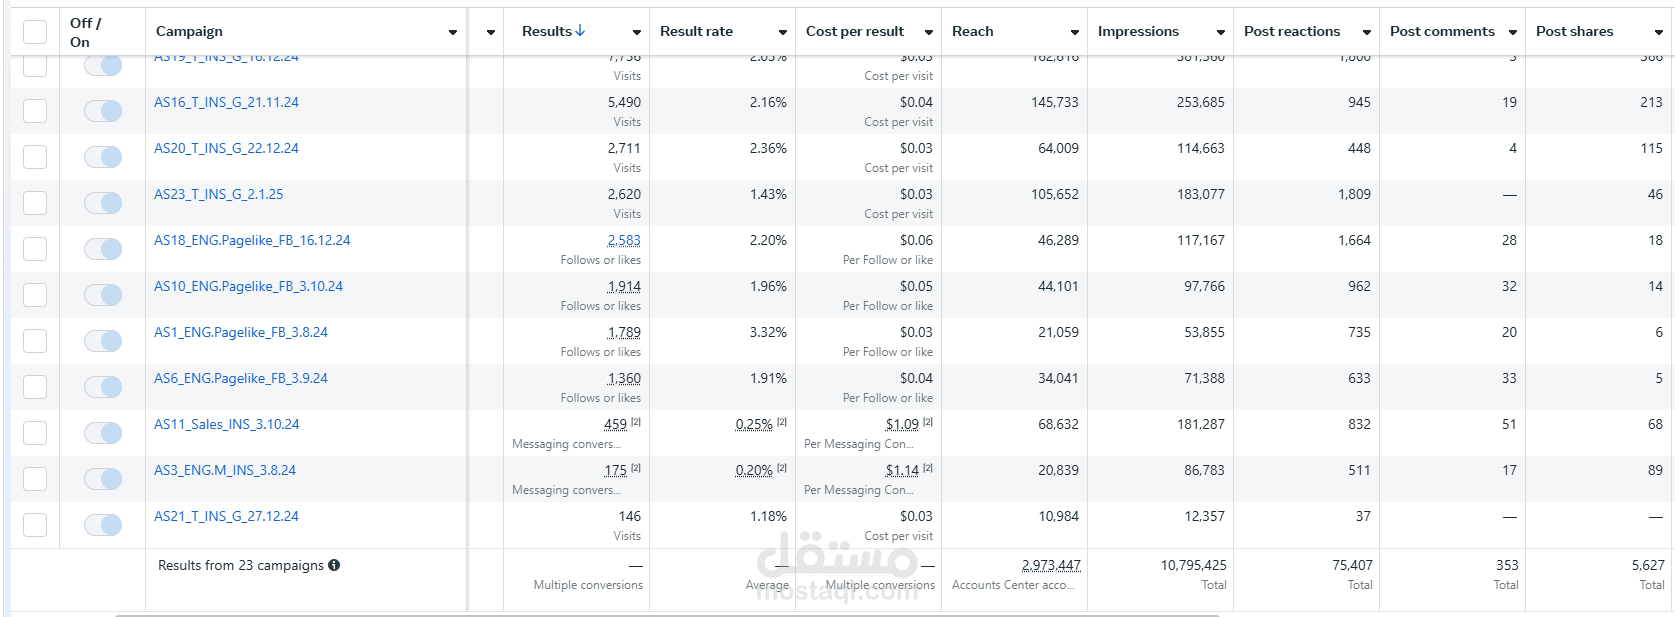Click the 2,973,447 total reach value
This screenshot has height=617, width=1675.
click(1051, 565)
